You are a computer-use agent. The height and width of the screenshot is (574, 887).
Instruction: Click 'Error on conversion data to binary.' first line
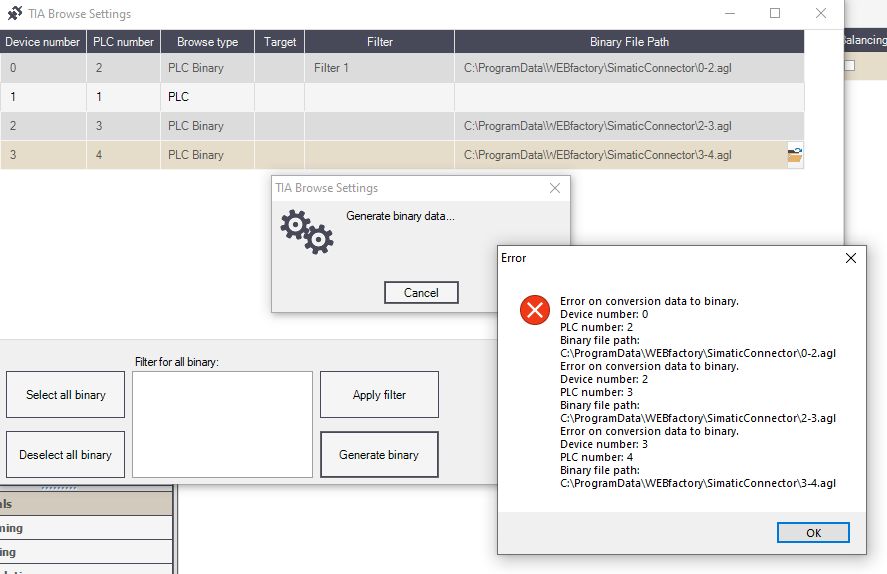click(x=649, y=301)
